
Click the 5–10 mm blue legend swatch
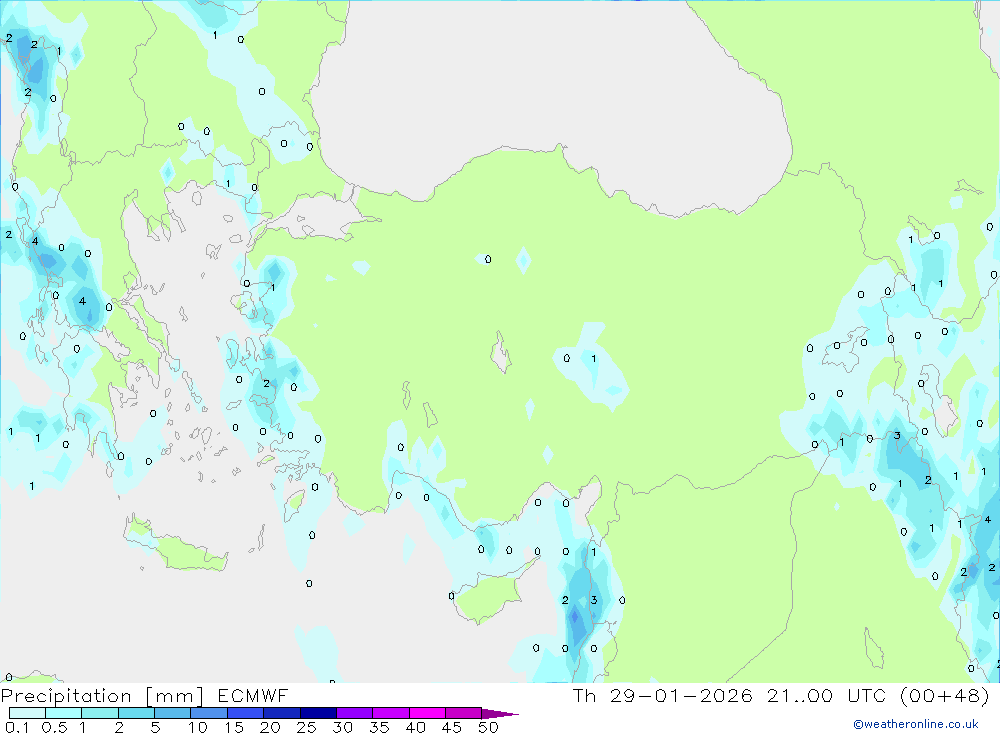point(173,713)
